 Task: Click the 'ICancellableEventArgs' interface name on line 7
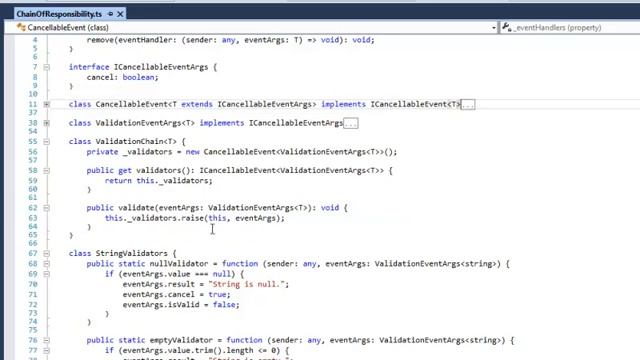[161, 67]
